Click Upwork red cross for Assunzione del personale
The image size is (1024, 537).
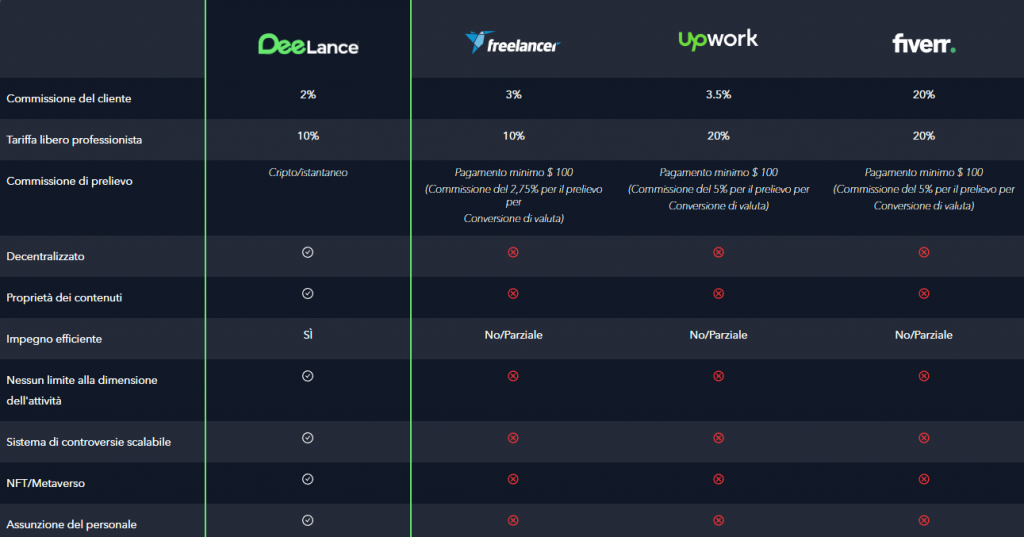718,520
